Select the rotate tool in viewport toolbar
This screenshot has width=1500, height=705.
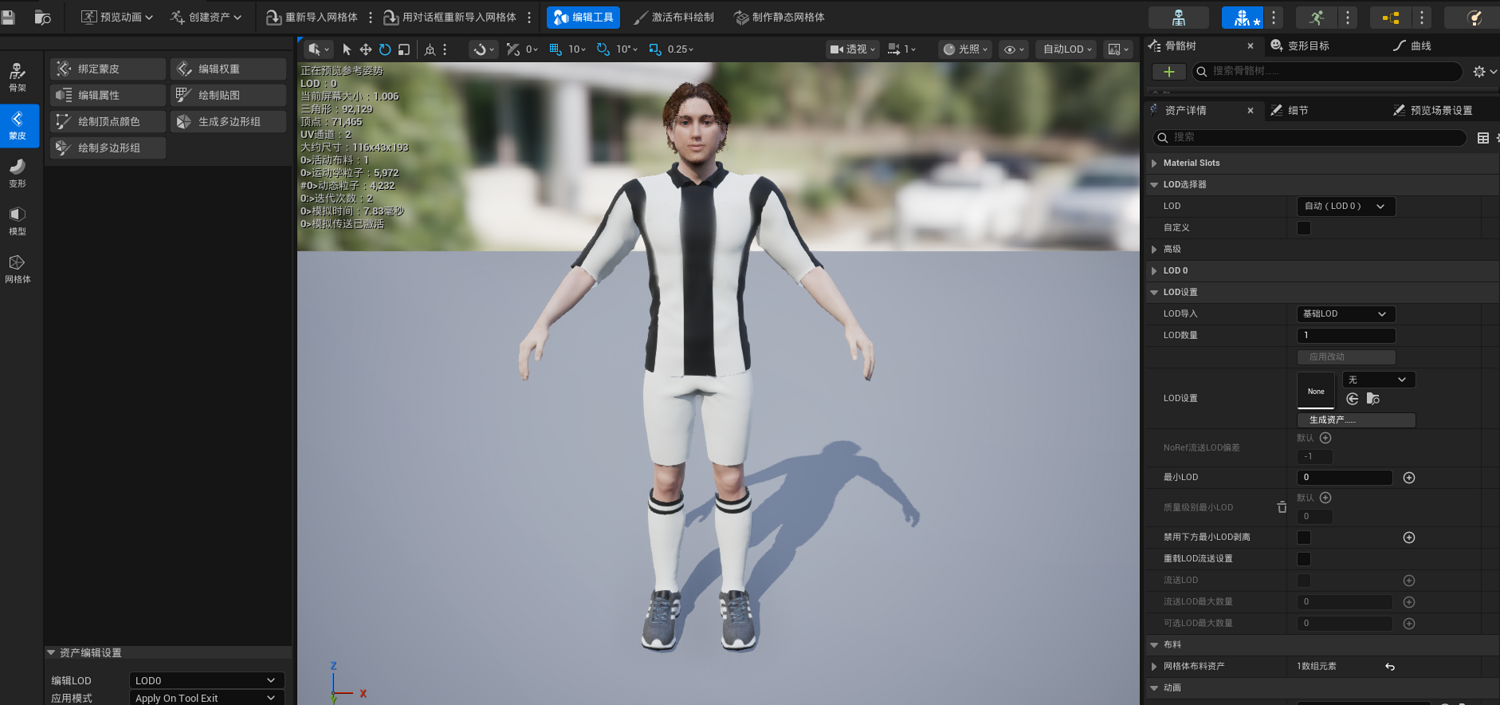point(385,49)
